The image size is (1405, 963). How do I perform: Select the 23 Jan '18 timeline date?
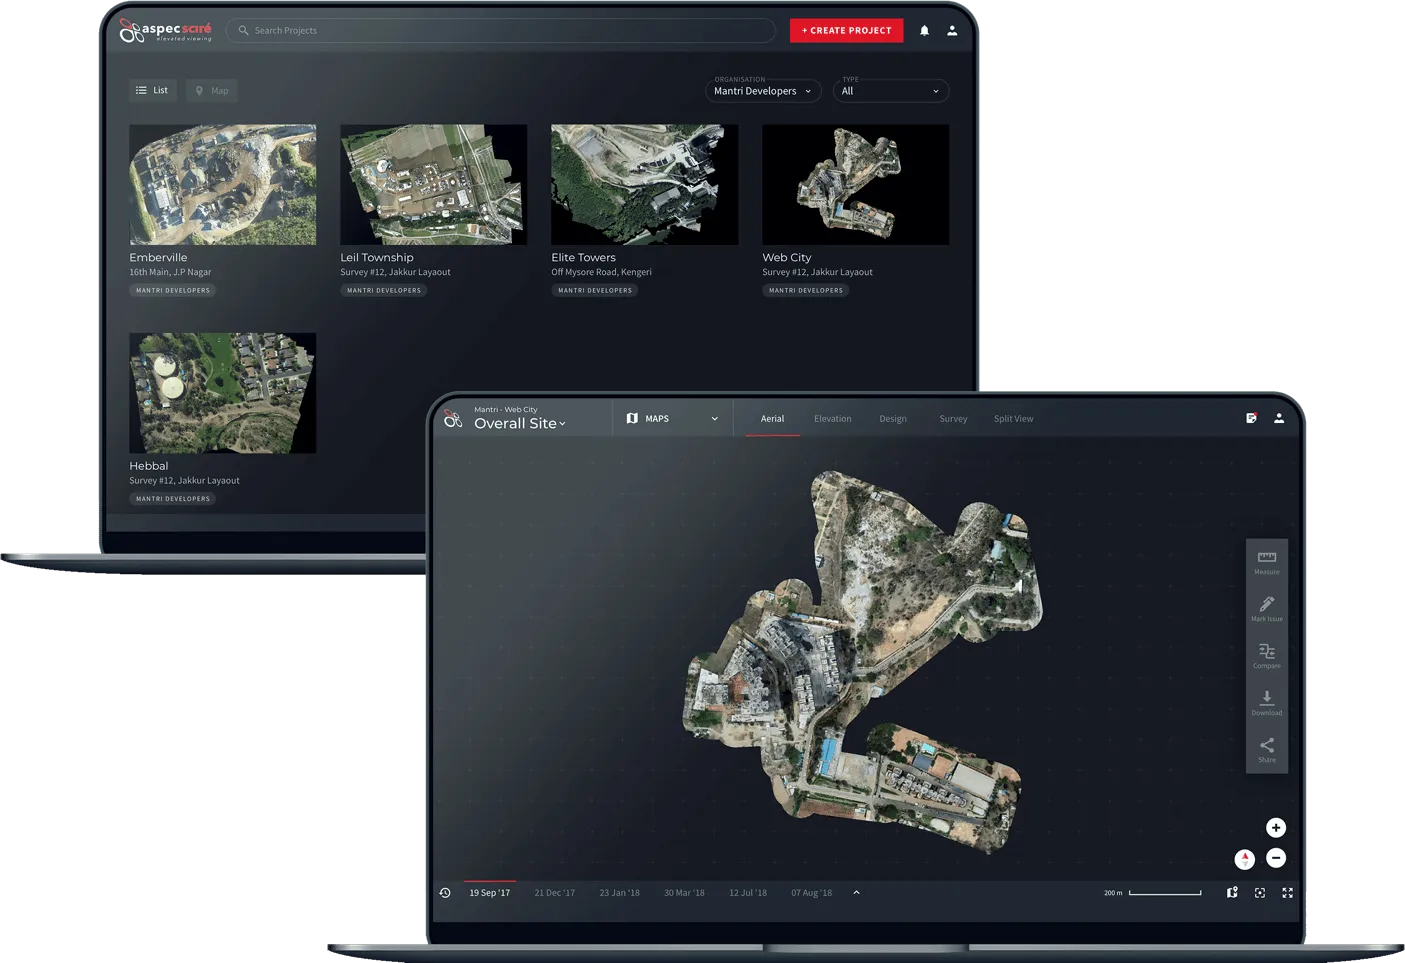(620, 893)
